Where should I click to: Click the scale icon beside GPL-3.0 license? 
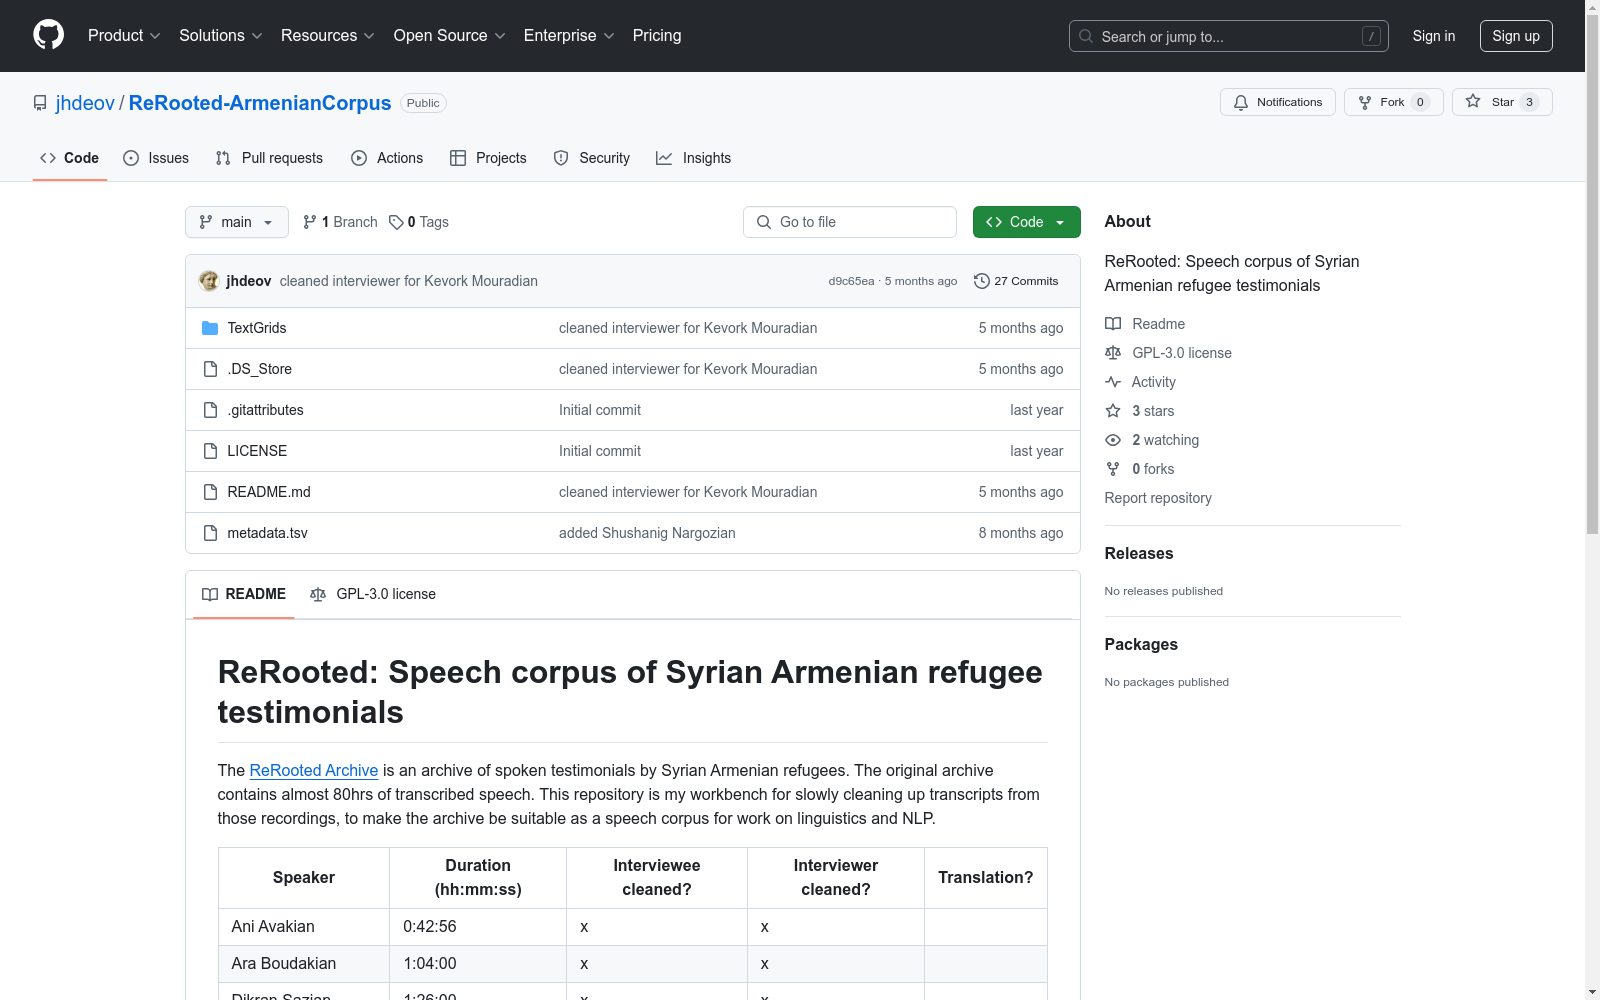point(1113,353)
